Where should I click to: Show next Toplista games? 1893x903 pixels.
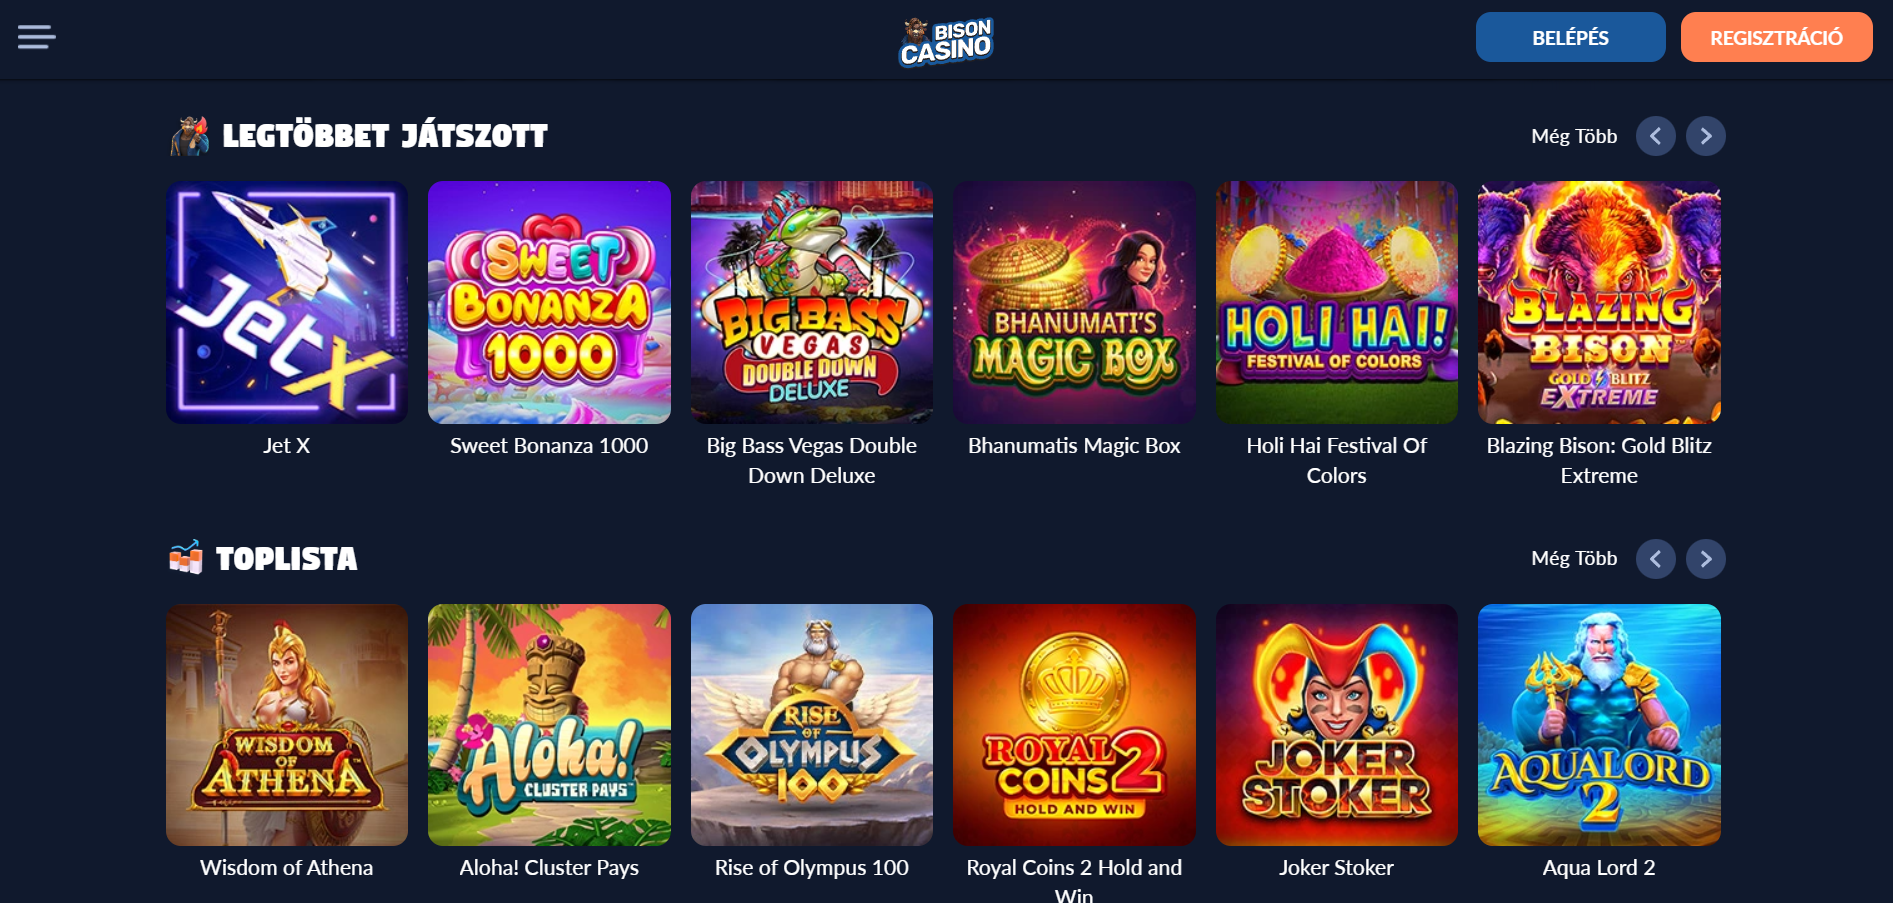[1705, 559]
